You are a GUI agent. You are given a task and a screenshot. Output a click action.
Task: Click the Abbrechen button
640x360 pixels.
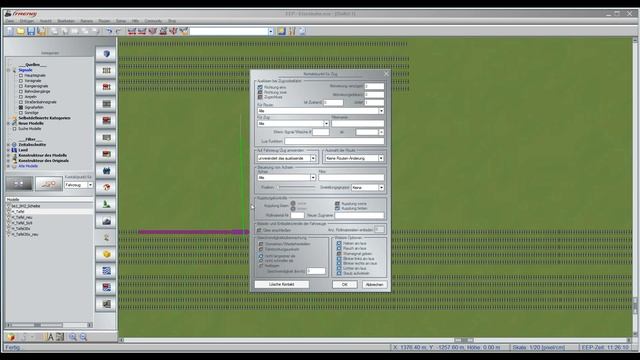(374, 284)
